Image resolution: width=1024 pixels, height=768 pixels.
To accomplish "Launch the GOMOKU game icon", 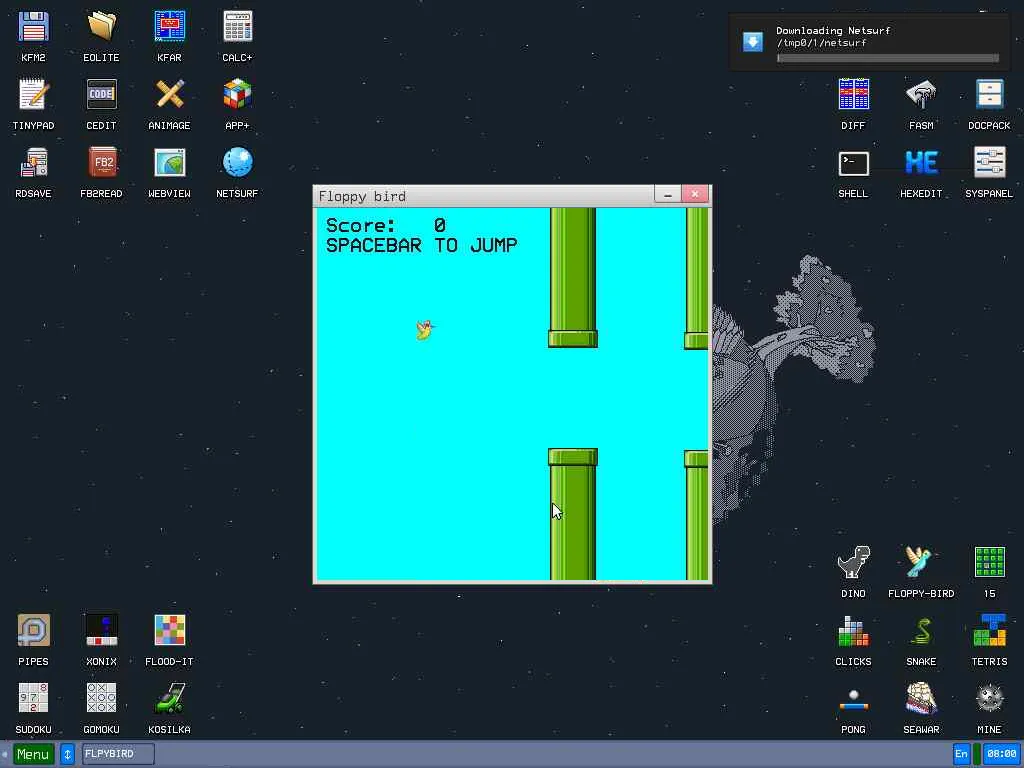I will point(101,699).
